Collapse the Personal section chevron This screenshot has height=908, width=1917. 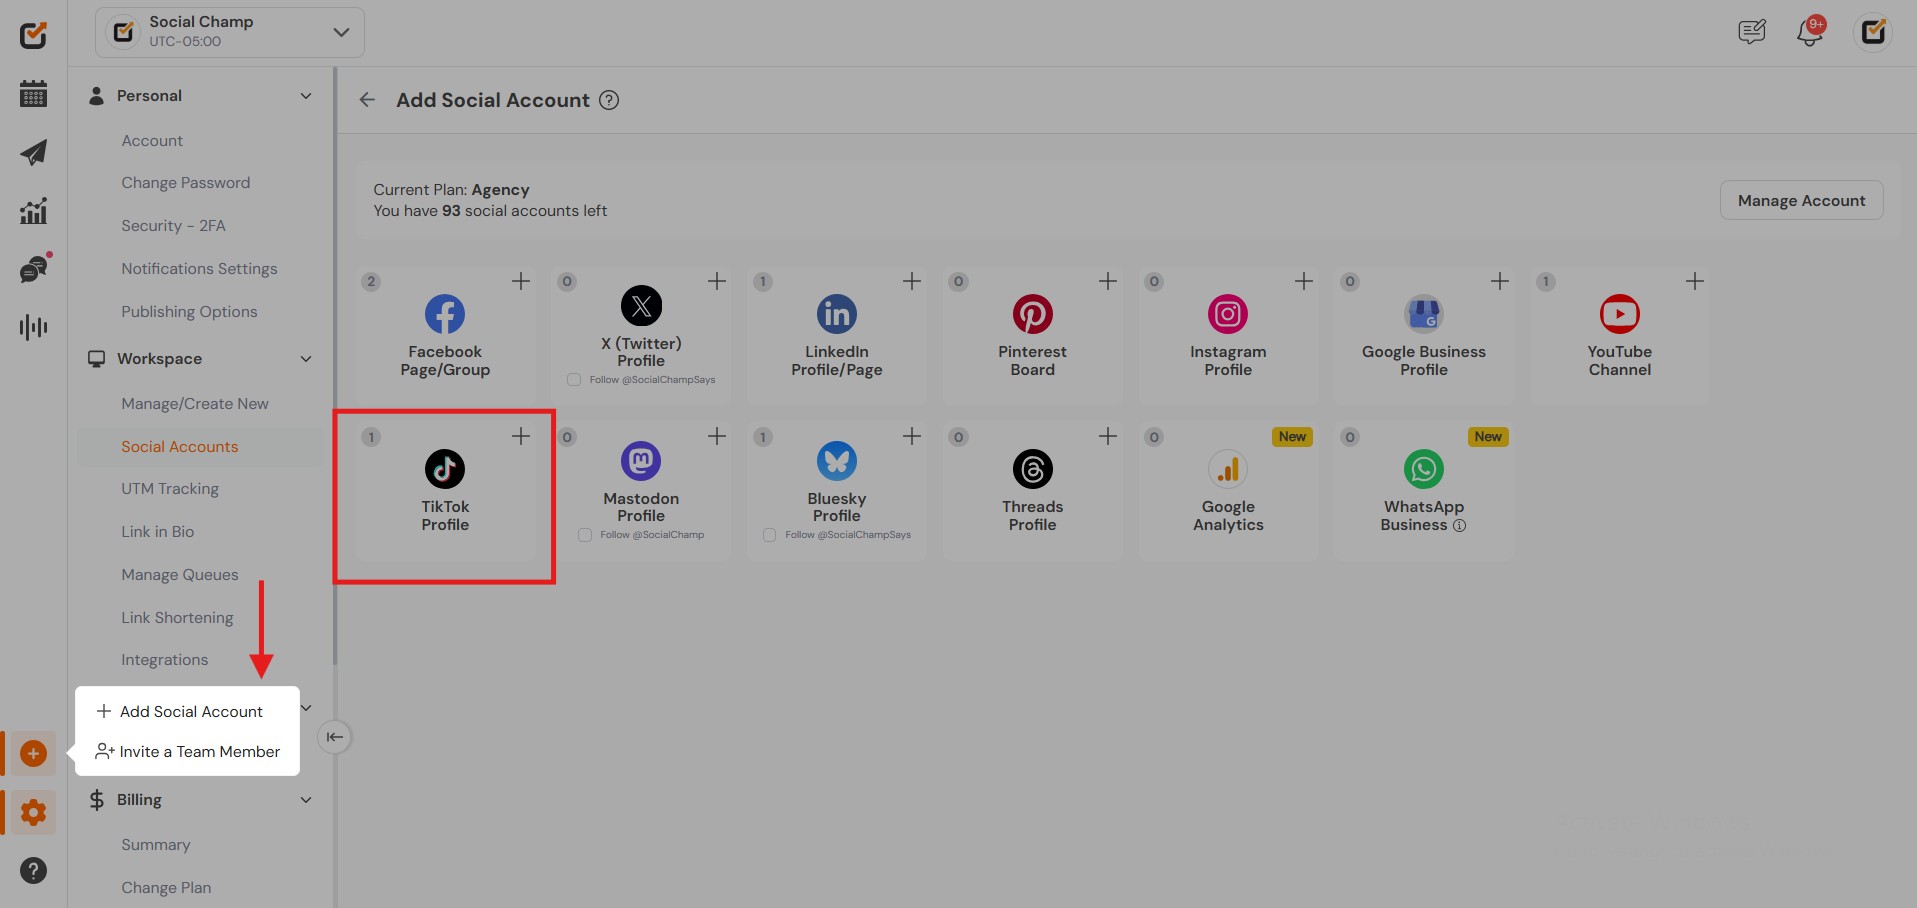(x=306, y=96)
